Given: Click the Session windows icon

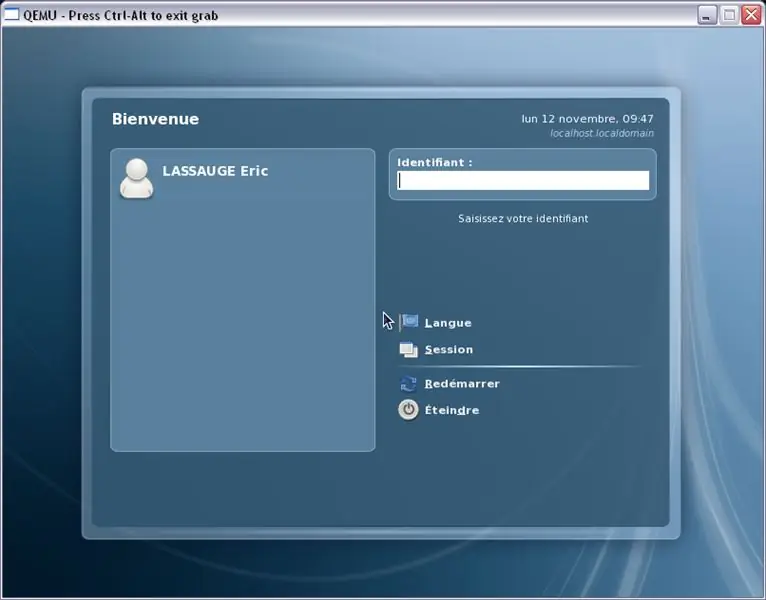Looking at the screenshot, I should coord(408,349).
